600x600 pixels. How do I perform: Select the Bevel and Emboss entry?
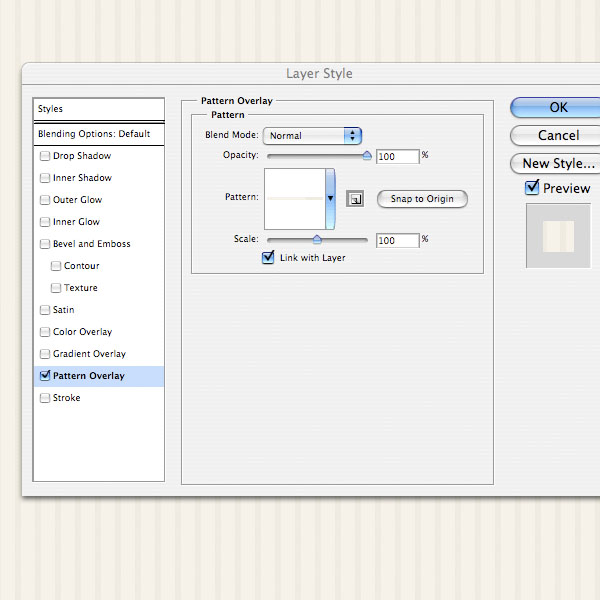tap(91, 244)
